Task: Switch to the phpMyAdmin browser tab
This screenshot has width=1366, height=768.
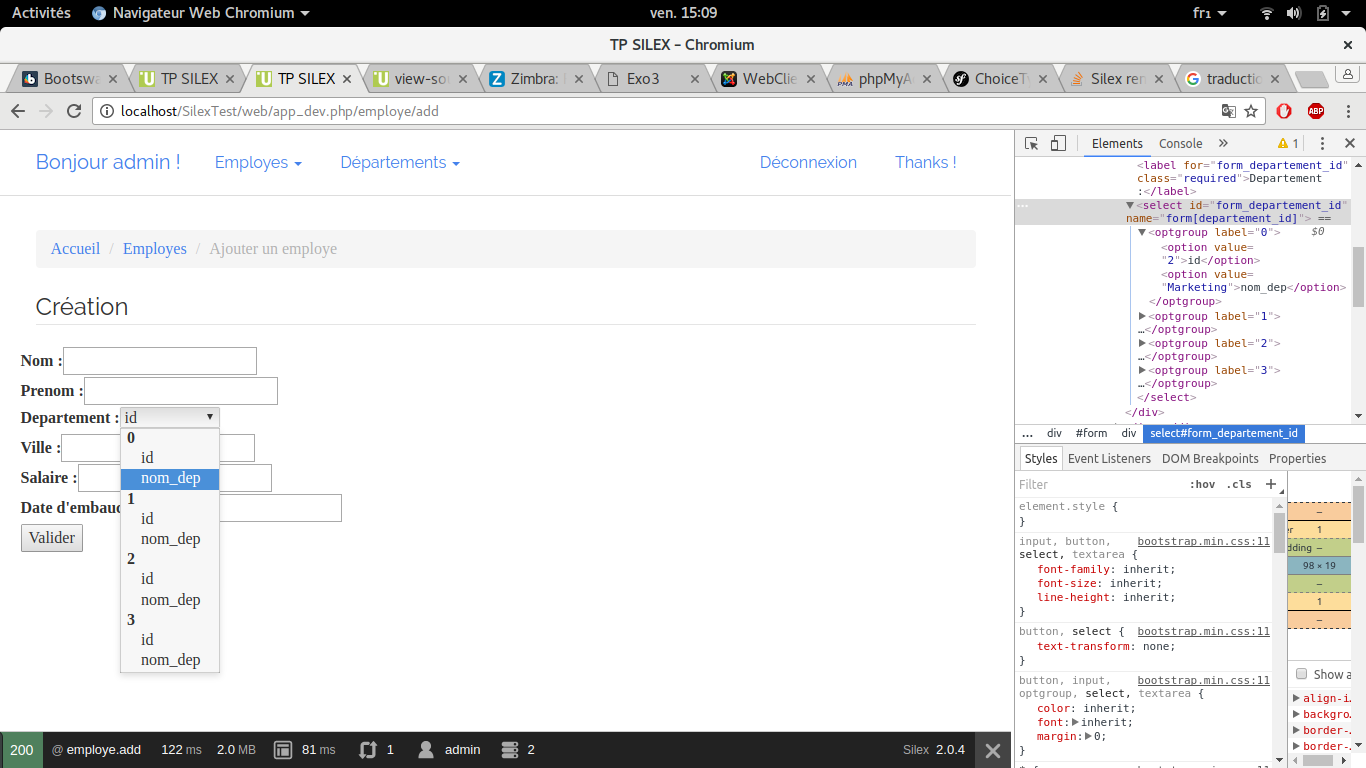Action: click(883, 79)
